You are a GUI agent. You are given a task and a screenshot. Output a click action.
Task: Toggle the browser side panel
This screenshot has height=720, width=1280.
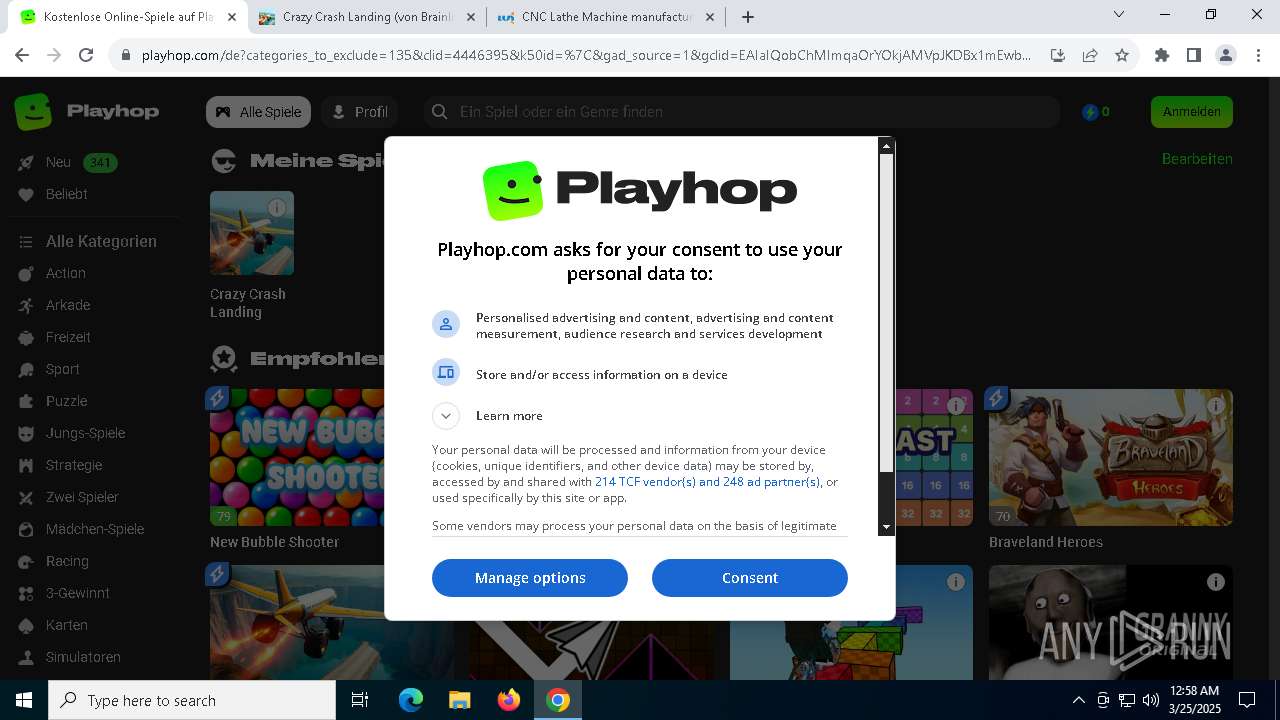1194,56
